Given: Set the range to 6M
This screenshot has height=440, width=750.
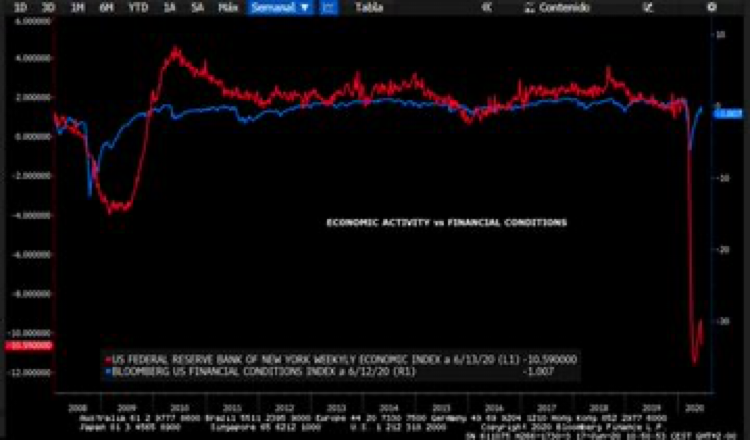Looking at the screenshot, I should tap(105, 7).
